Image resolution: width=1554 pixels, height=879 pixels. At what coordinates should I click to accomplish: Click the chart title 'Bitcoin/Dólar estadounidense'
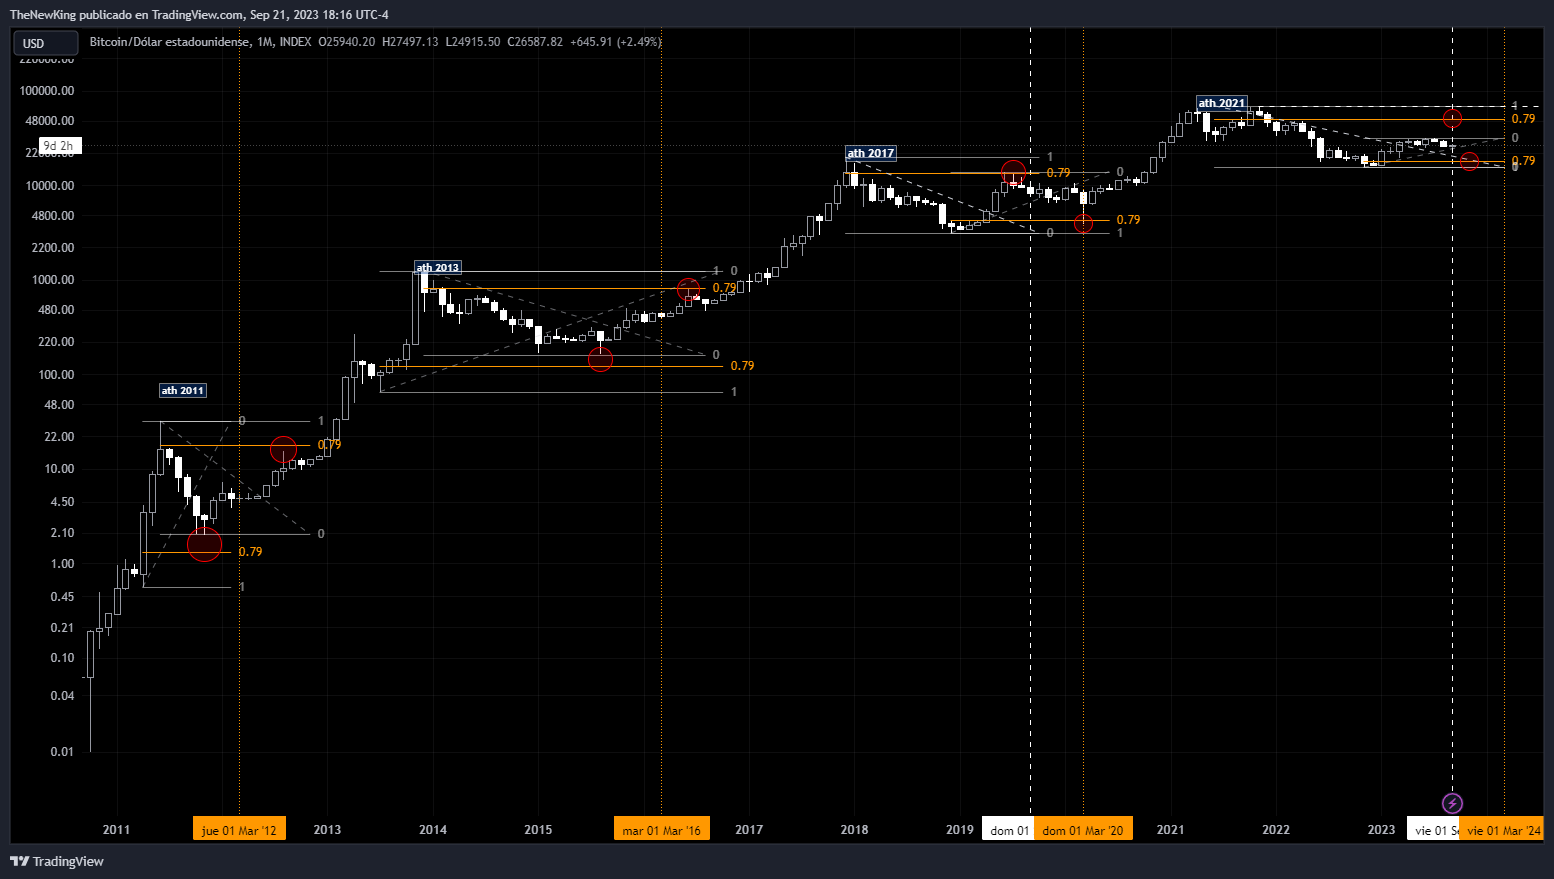click(170, 42)
